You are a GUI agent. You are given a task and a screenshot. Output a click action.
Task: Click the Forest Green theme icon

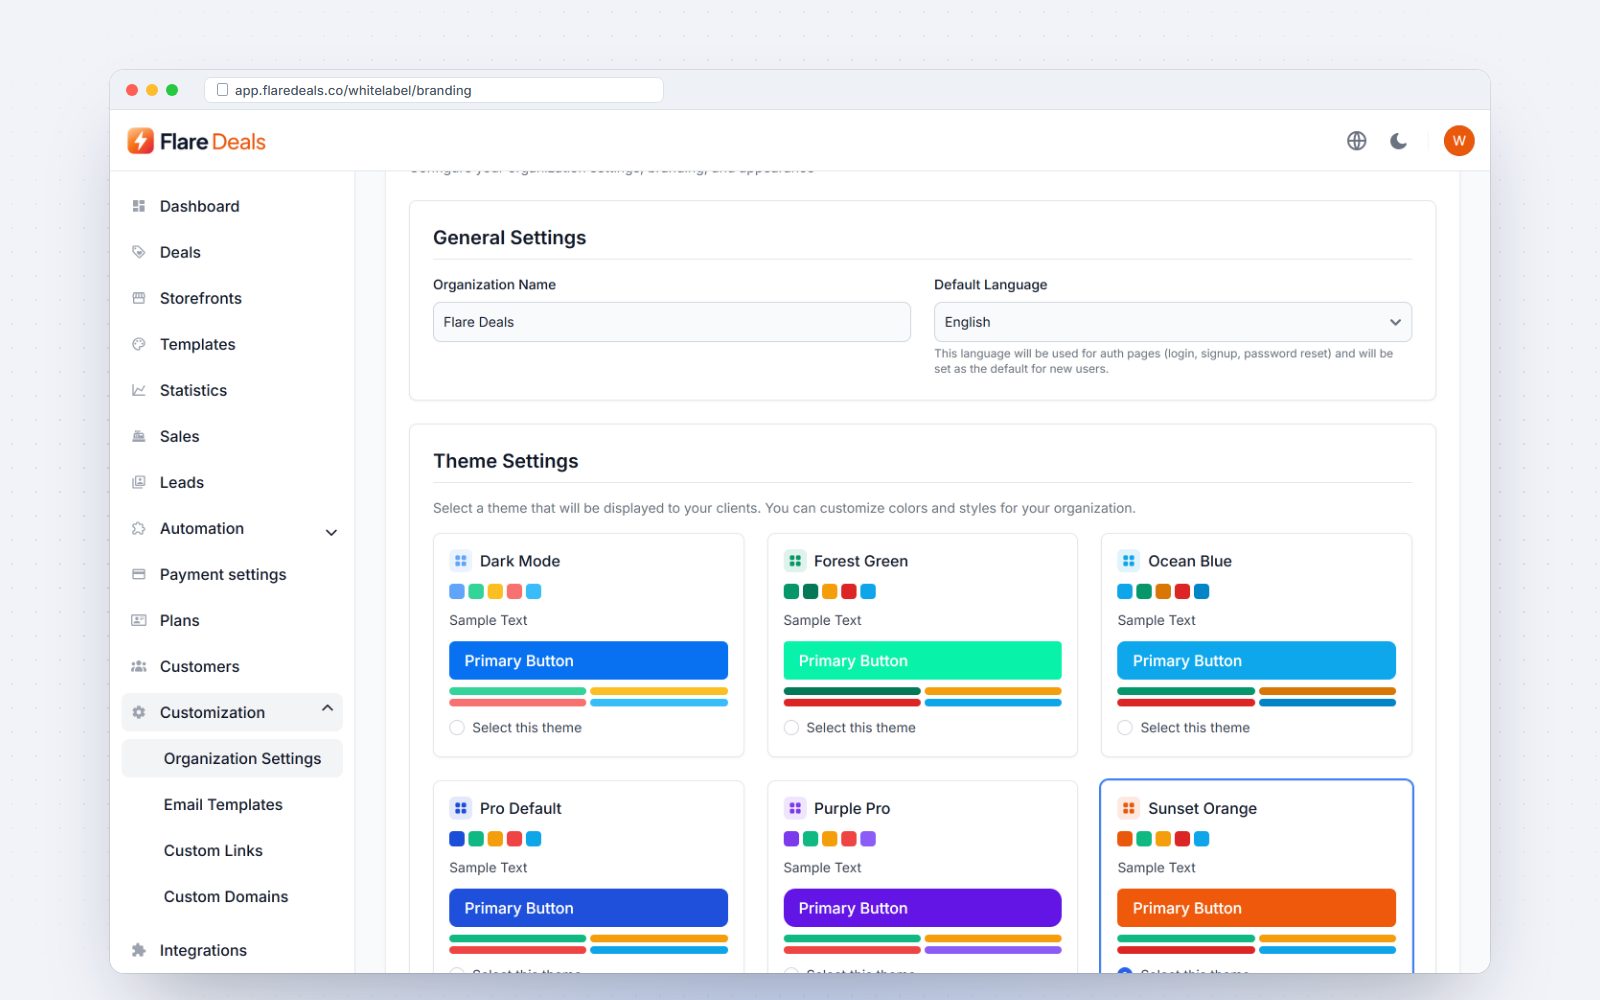[x=794, y=561]
